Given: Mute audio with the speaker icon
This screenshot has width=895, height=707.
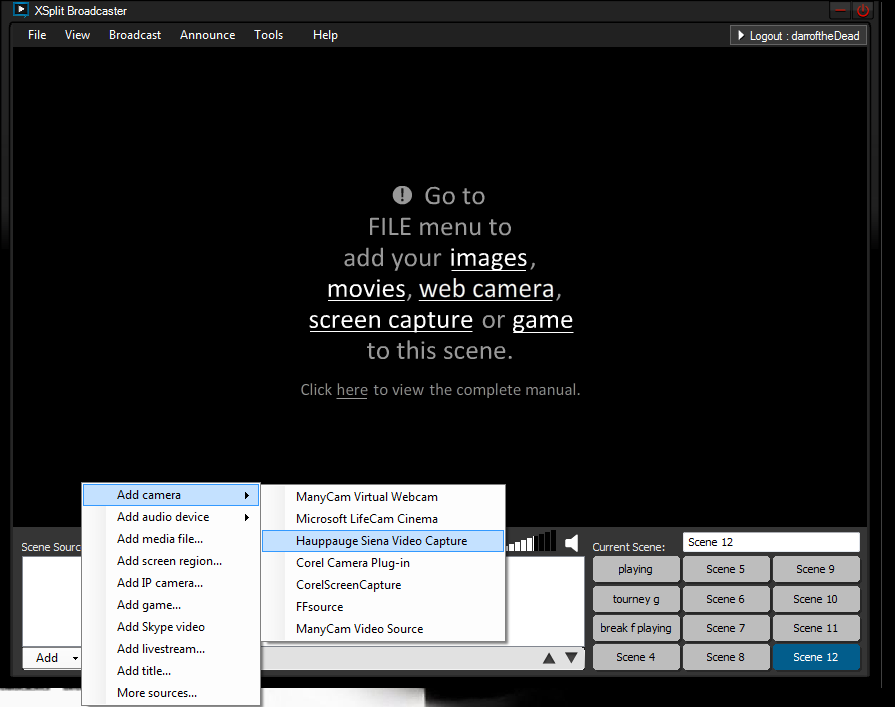Looking at the screenshot, I should point(571,543).
